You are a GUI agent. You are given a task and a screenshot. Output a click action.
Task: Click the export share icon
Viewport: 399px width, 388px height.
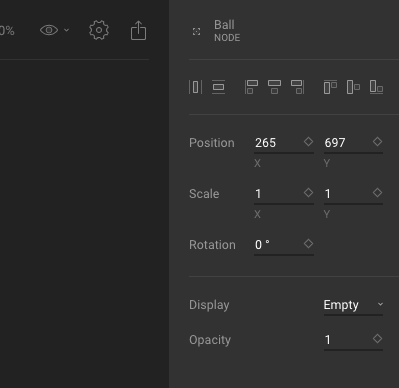(x=138, y=30)
